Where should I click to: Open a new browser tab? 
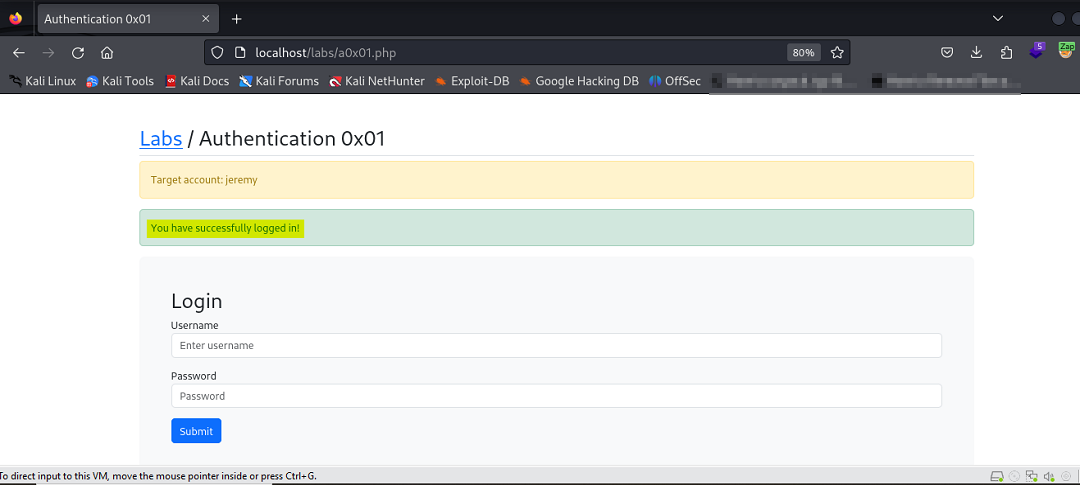coord(236,19)
